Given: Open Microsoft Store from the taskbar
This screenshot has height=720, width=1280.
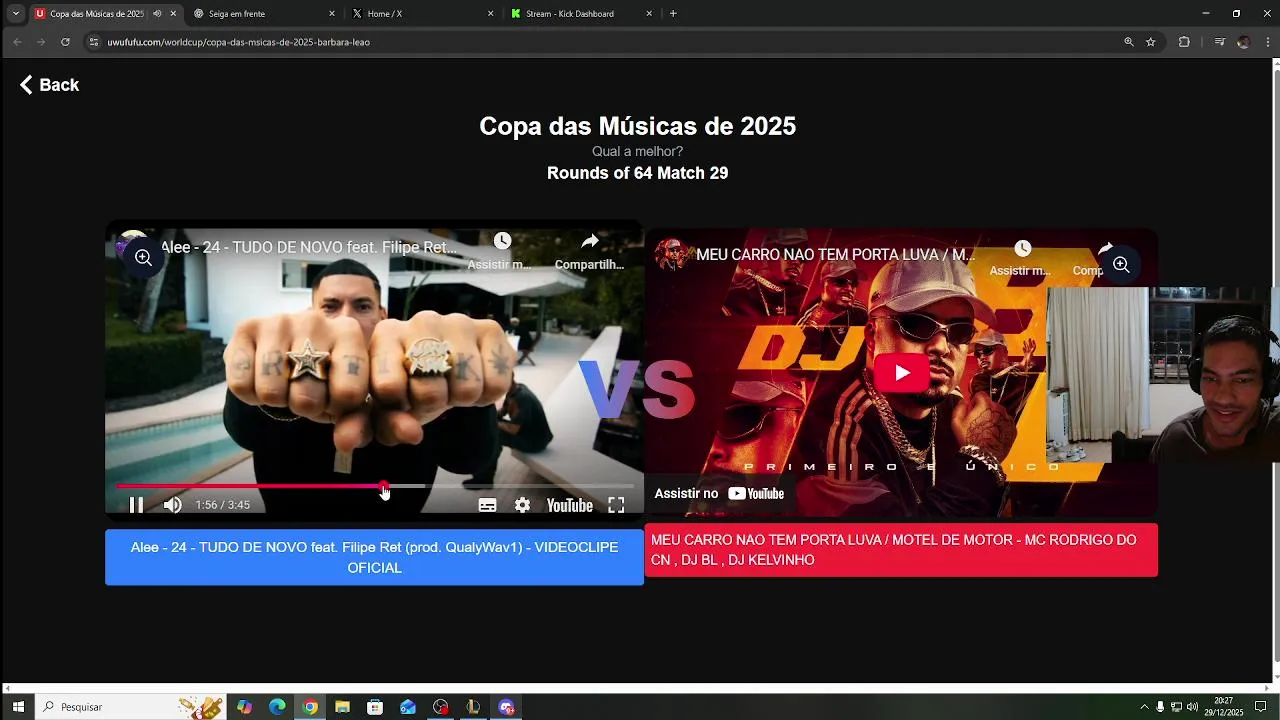Looking at the screenshot, I should click(x=375, y=707).
